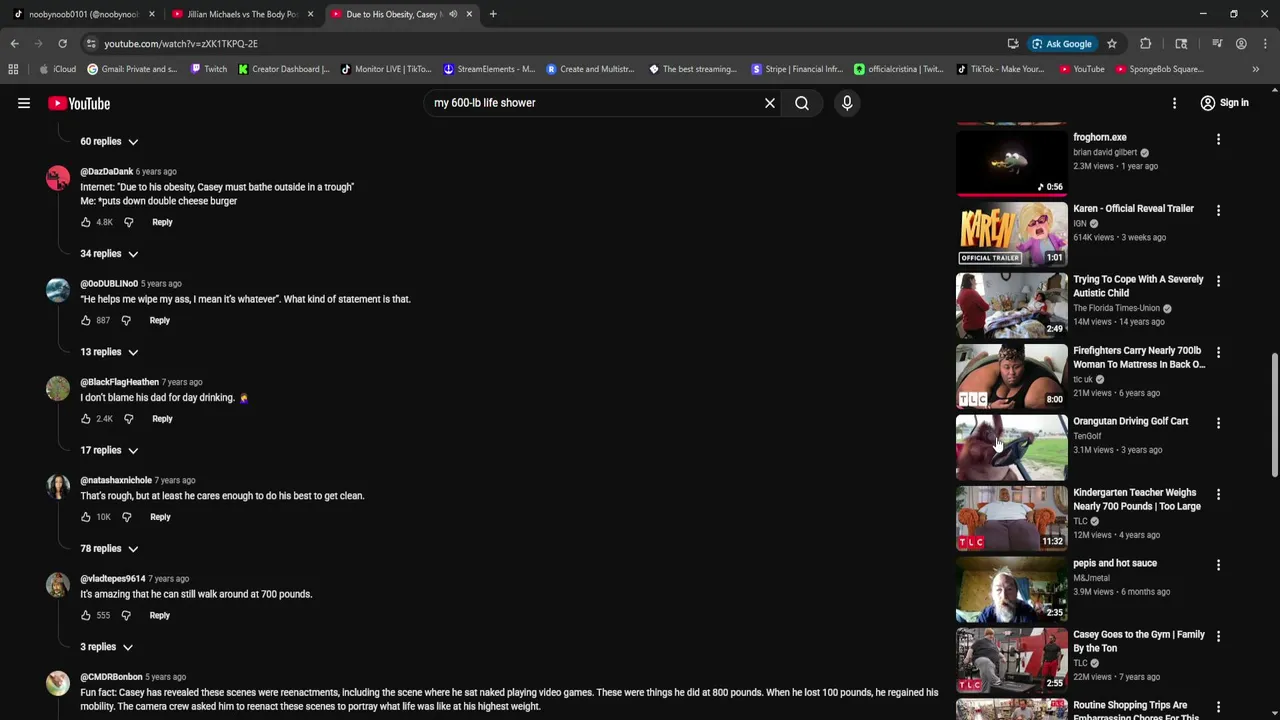
Task: Open options for pepis and hot sauce
Action: (x=1218, y=566)
